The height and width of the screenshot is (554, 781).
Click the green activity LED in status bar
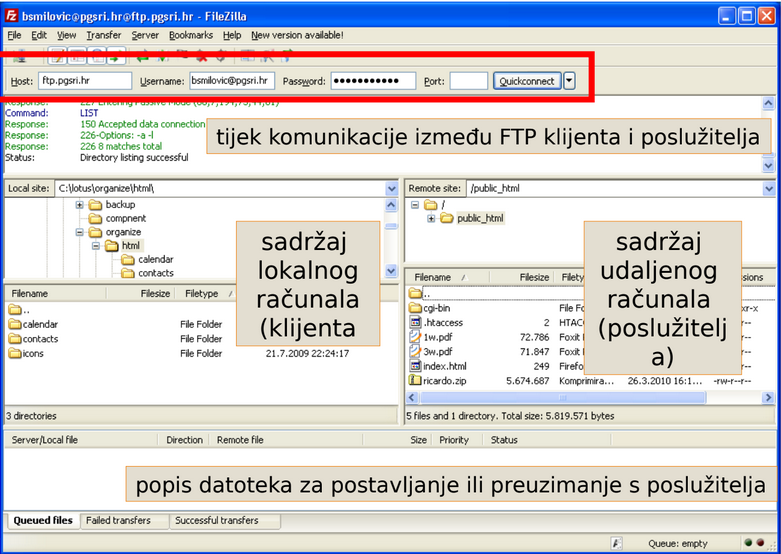[x=748, y=543]
